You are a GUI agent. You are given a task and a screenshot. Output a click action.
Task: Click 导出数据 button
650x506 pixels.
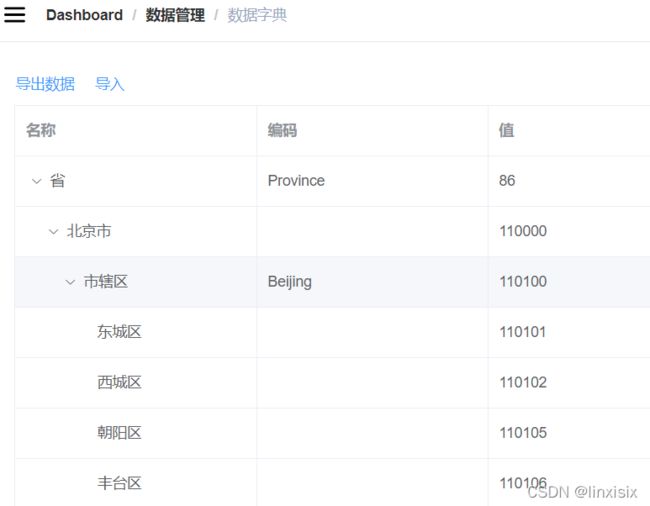45,84
